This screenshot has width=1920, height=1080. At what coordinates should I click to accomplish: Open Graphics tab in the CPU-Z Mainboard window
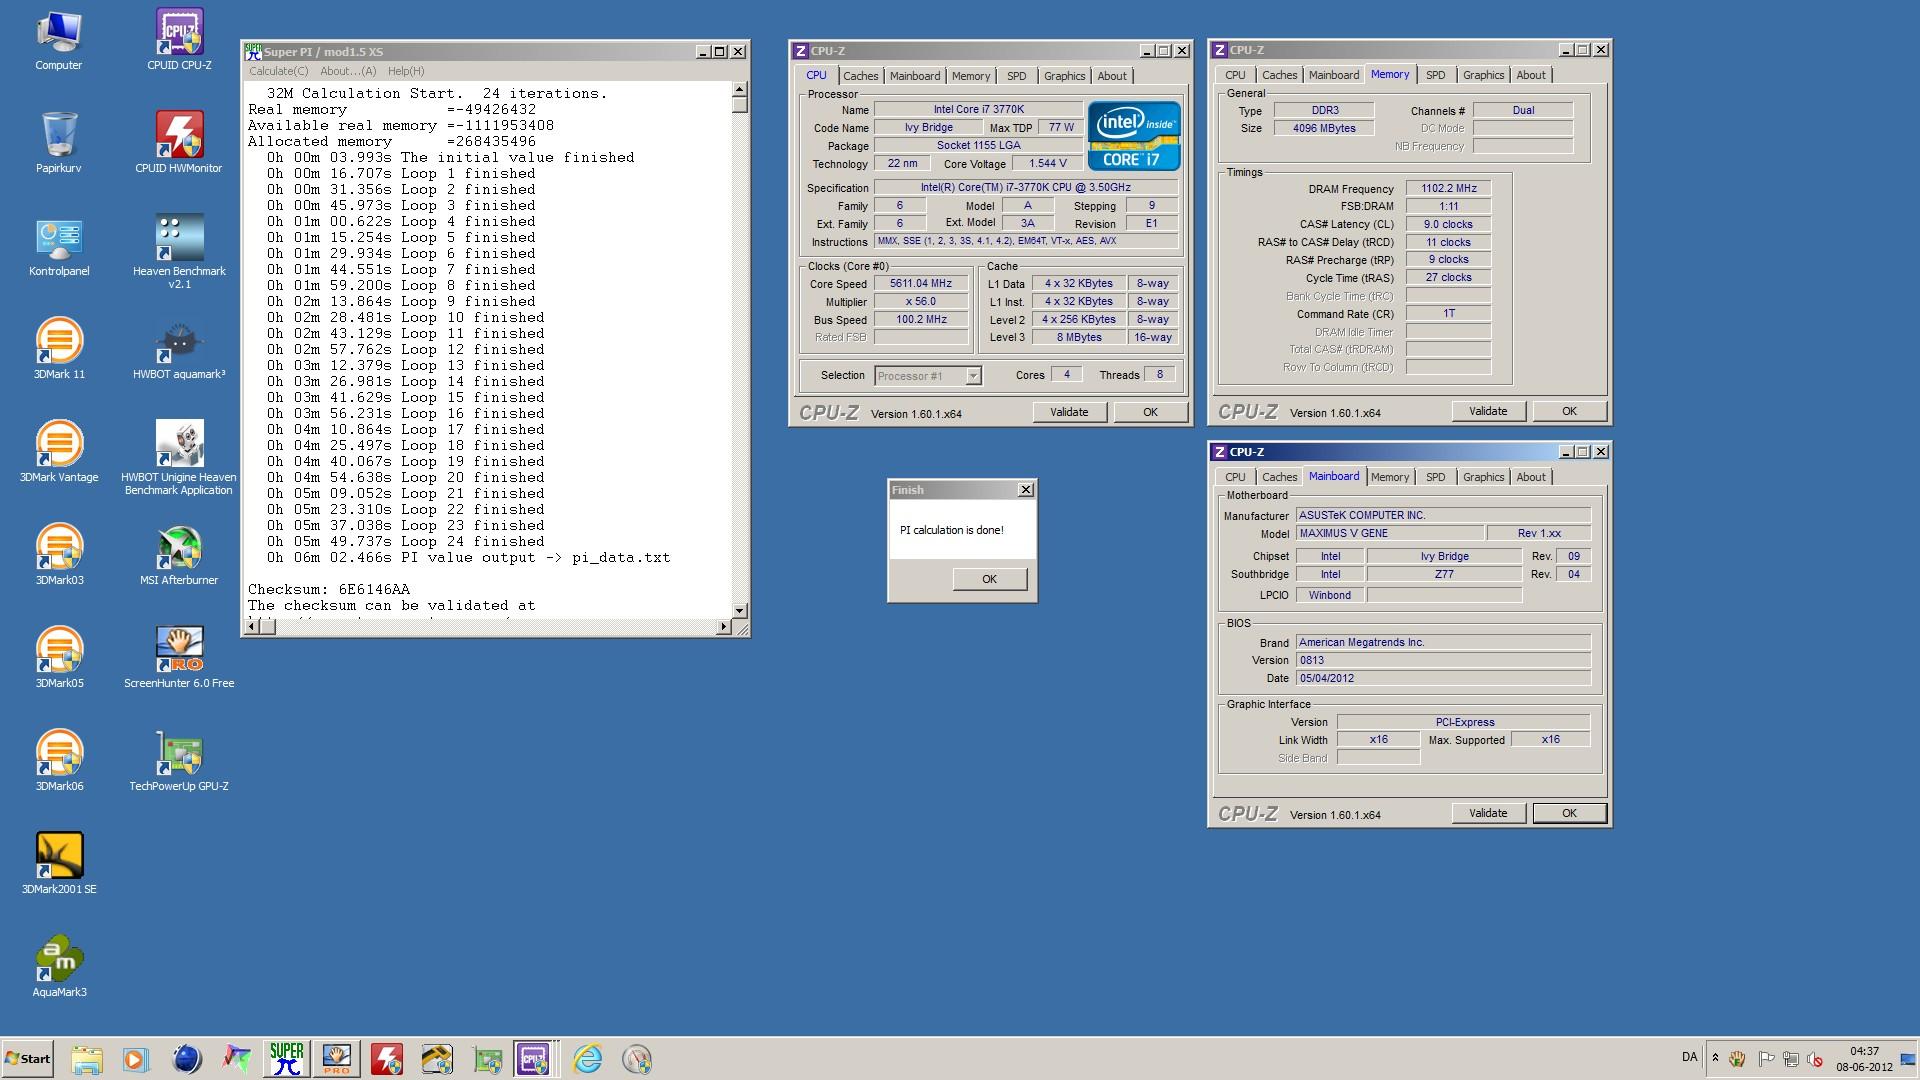coord(1483,477)
